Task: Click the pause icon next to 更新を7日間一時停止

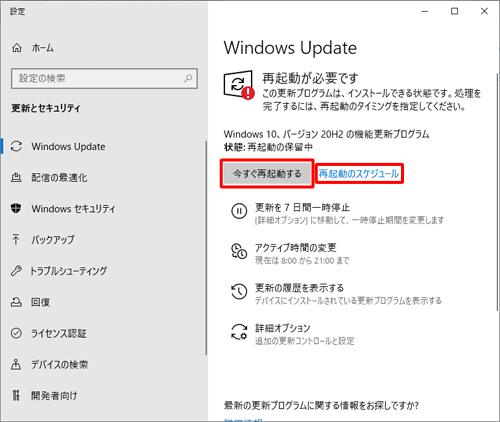Action: [239, 211]
